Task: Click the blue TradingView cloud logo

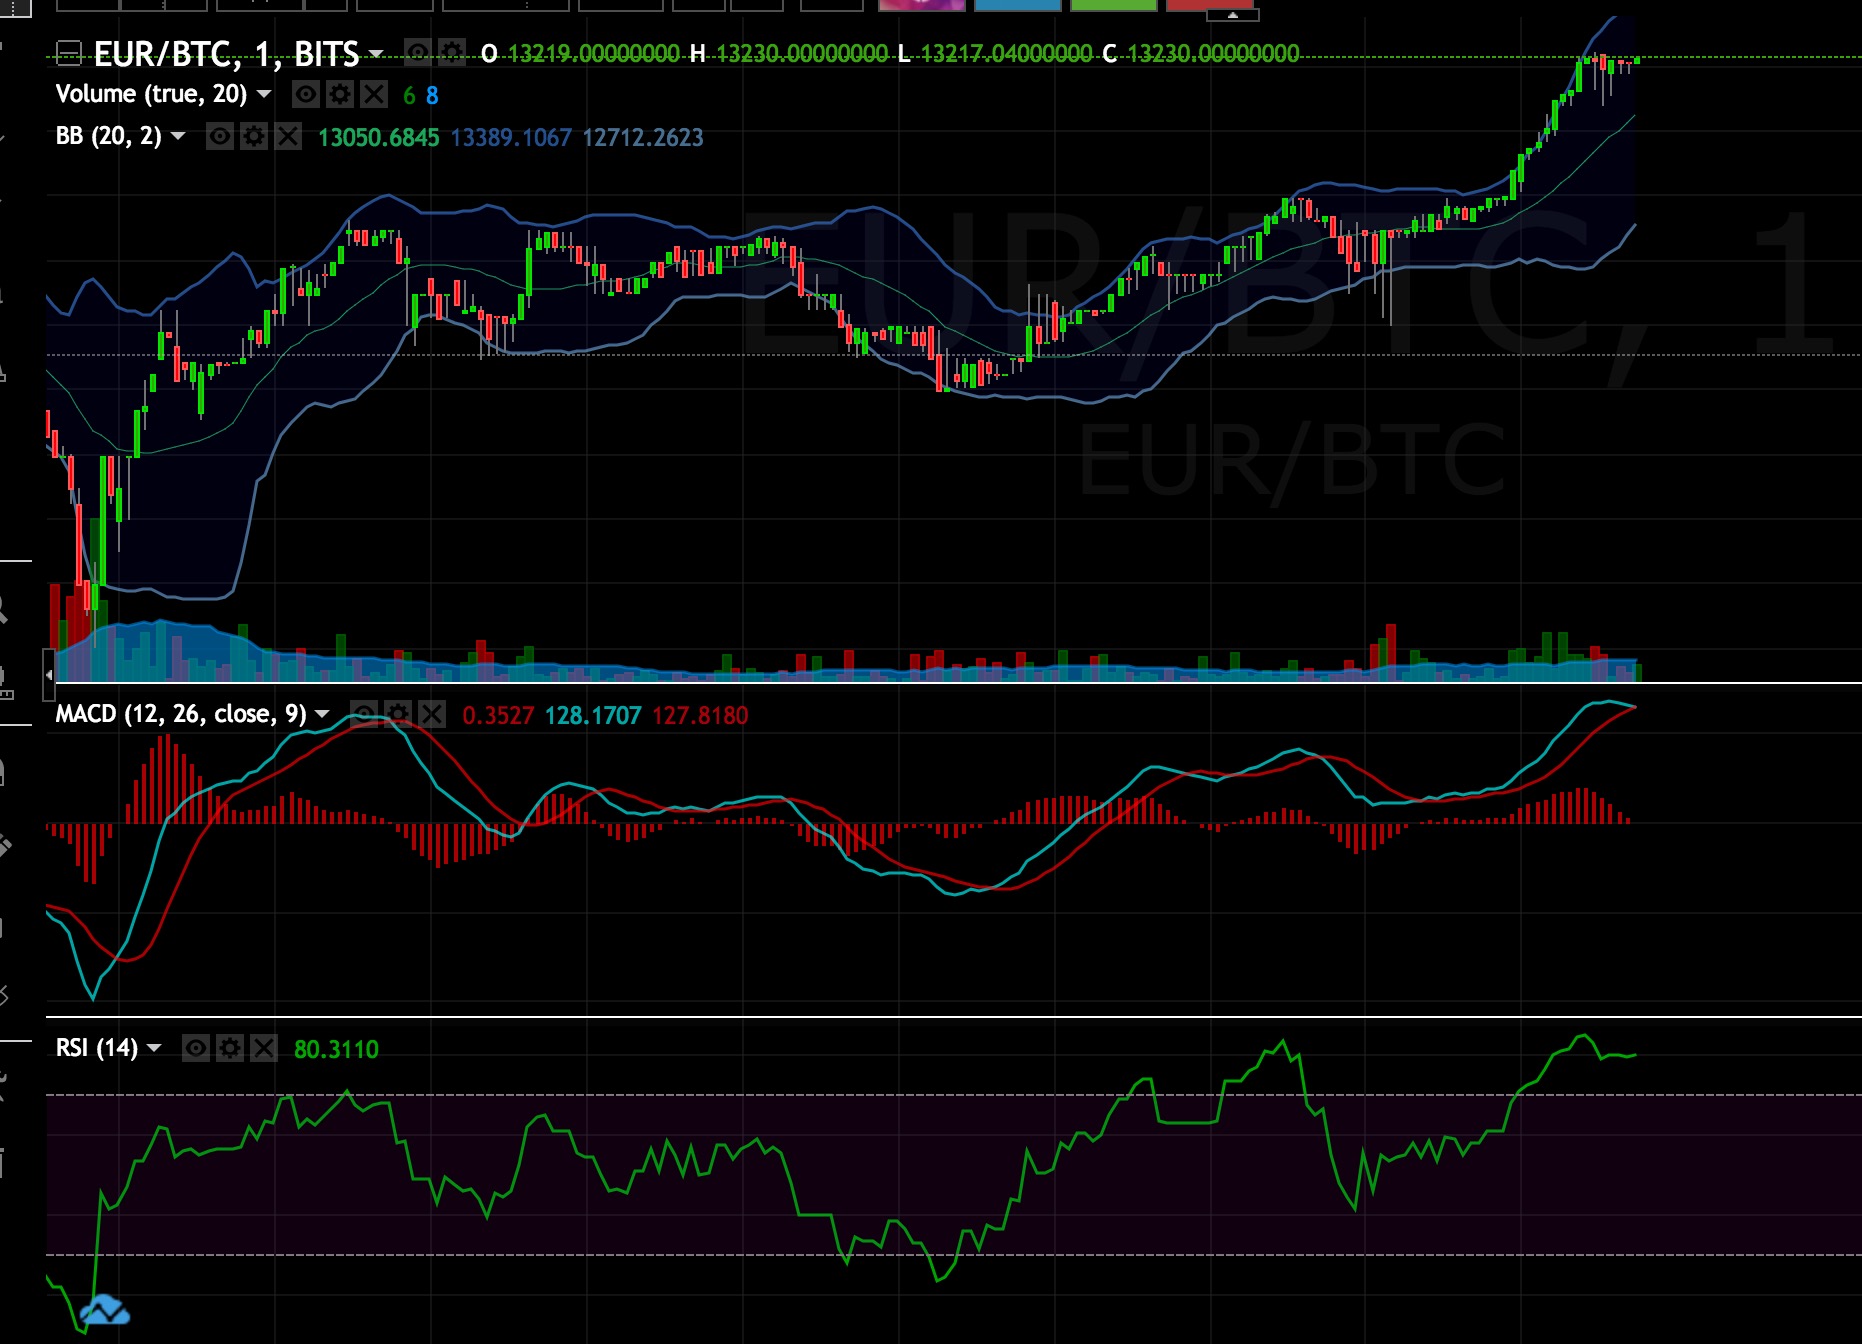Action: pyautogui.click(x=105, y=1310)
